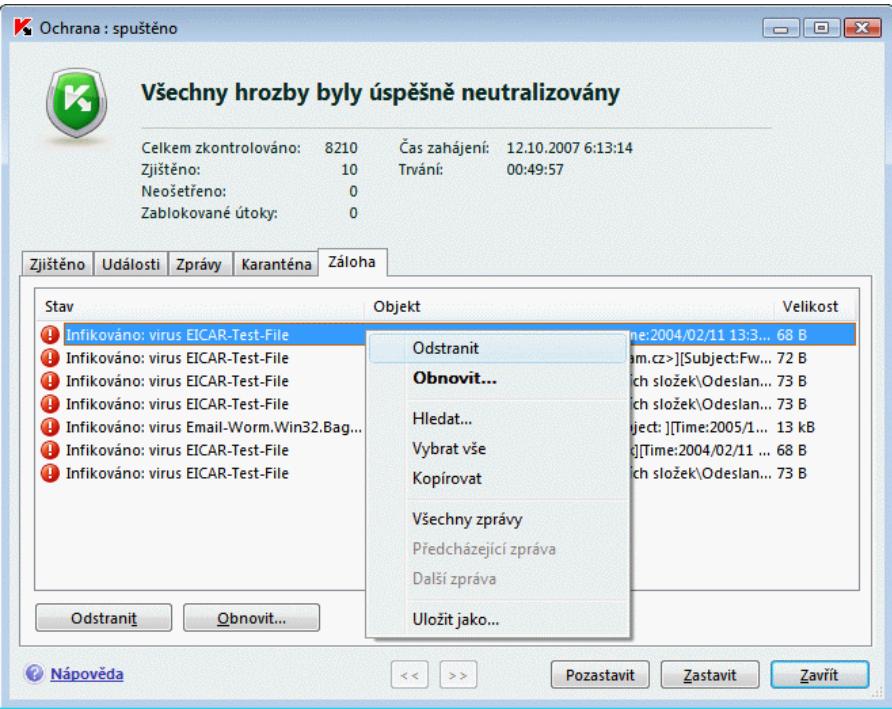Switch to the Zjištěno tab
892x709 pixels.
[x=57, y=265]
